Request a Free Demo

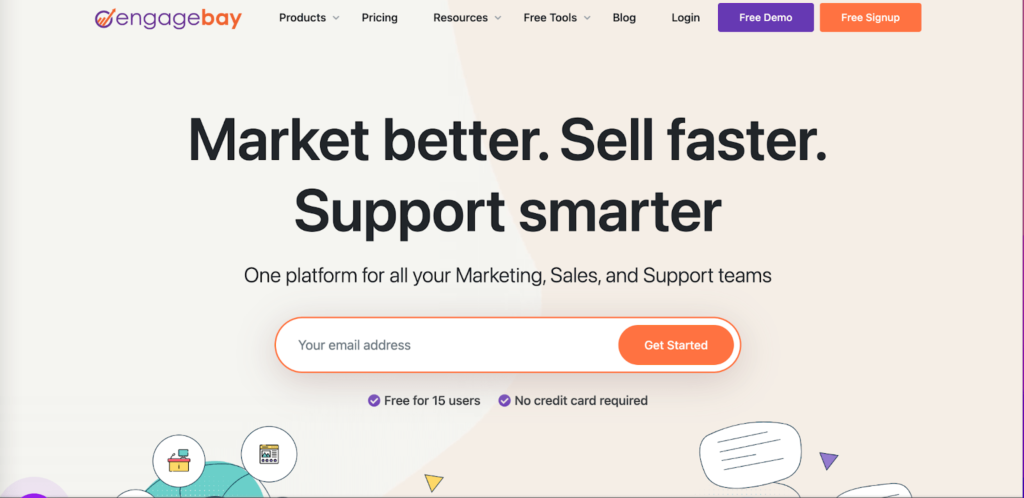pos(765,18)
